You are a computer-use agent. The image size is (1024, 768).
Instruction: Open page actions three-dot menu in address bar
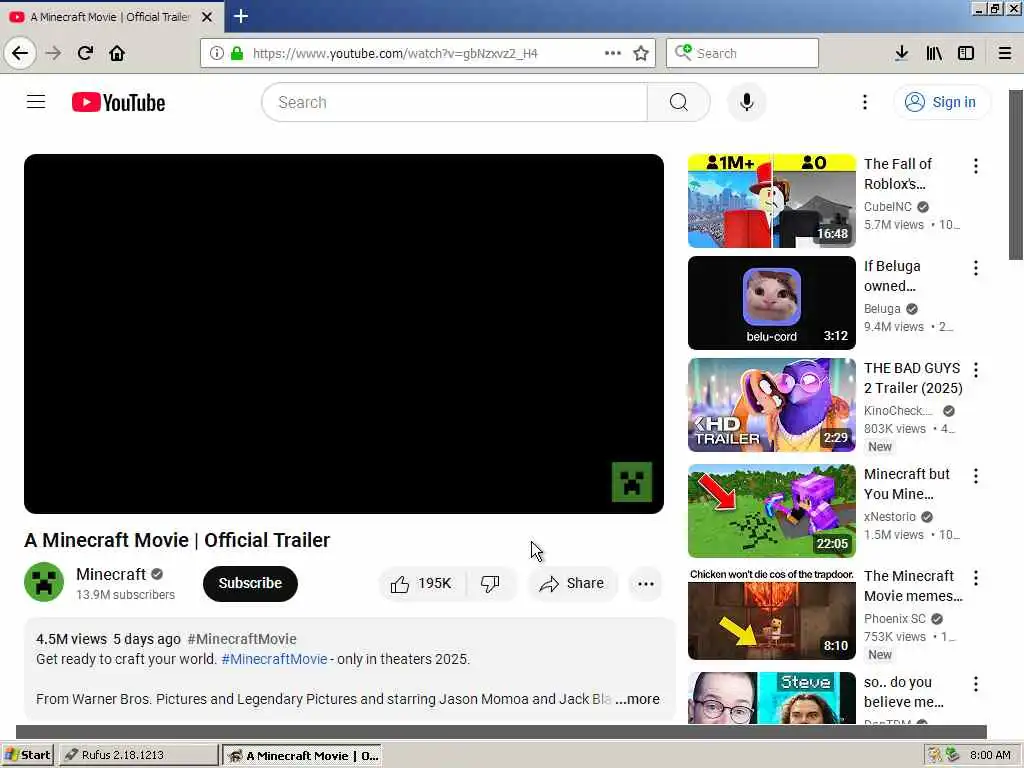[x=613, y=53]
